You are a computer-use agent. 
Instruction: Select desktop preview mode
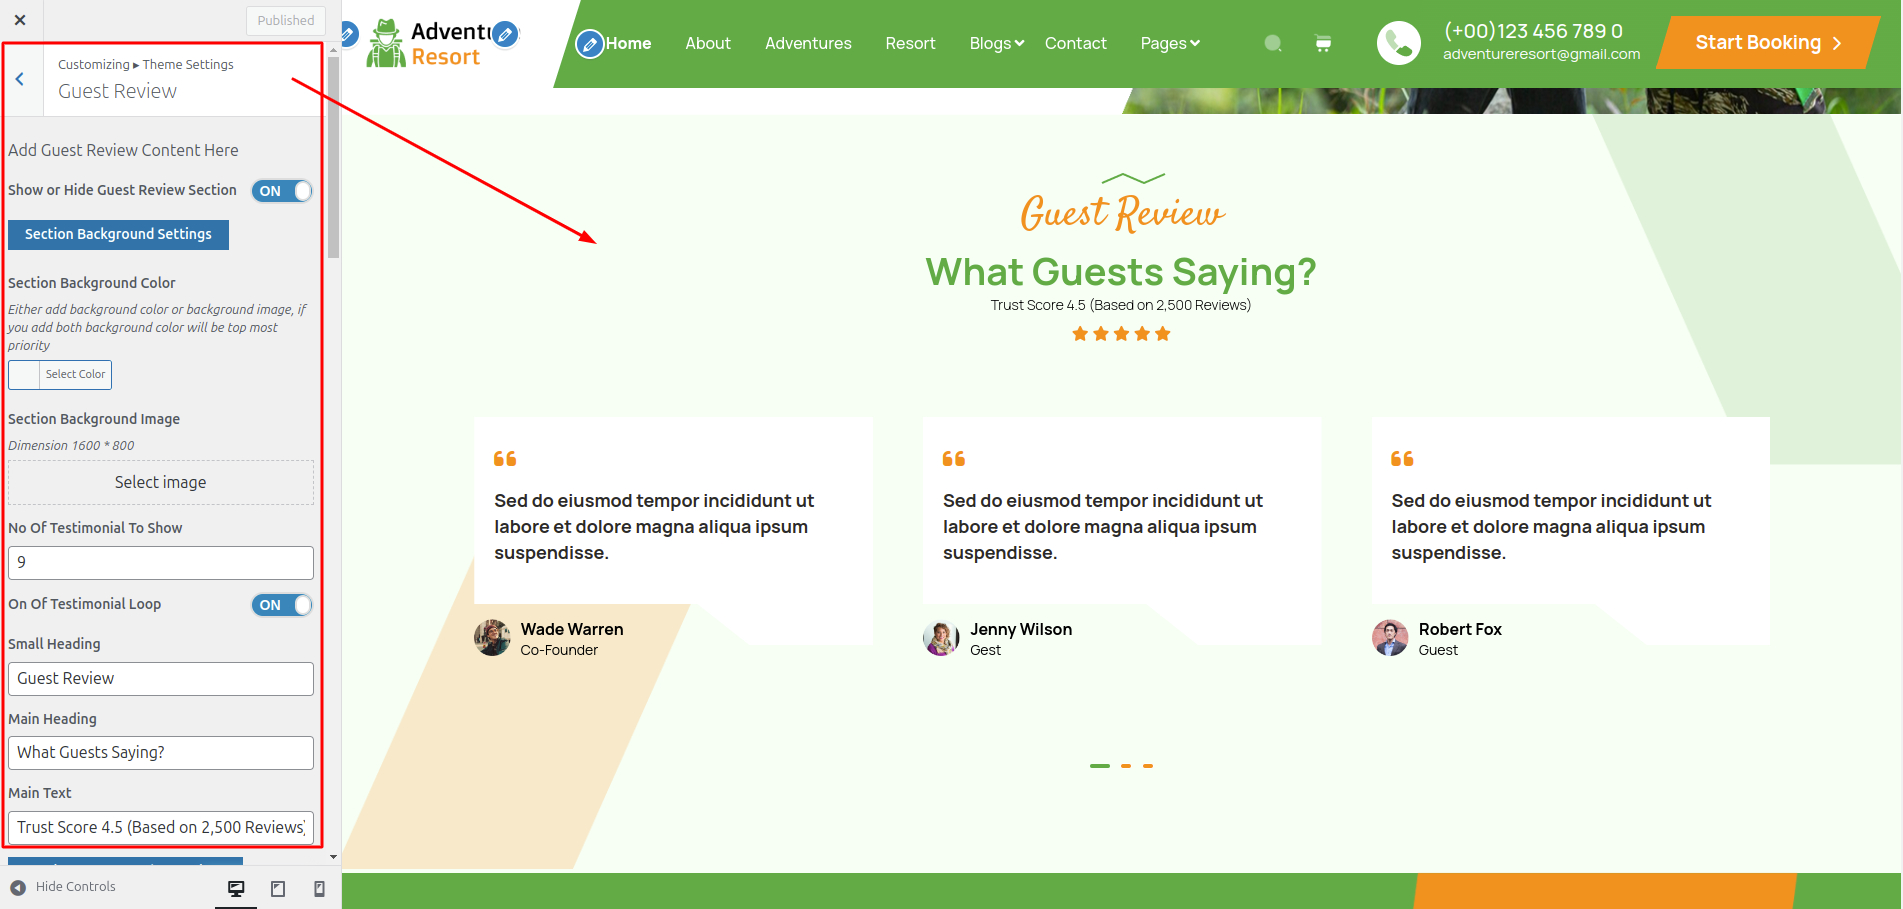(x=236, y=887)
